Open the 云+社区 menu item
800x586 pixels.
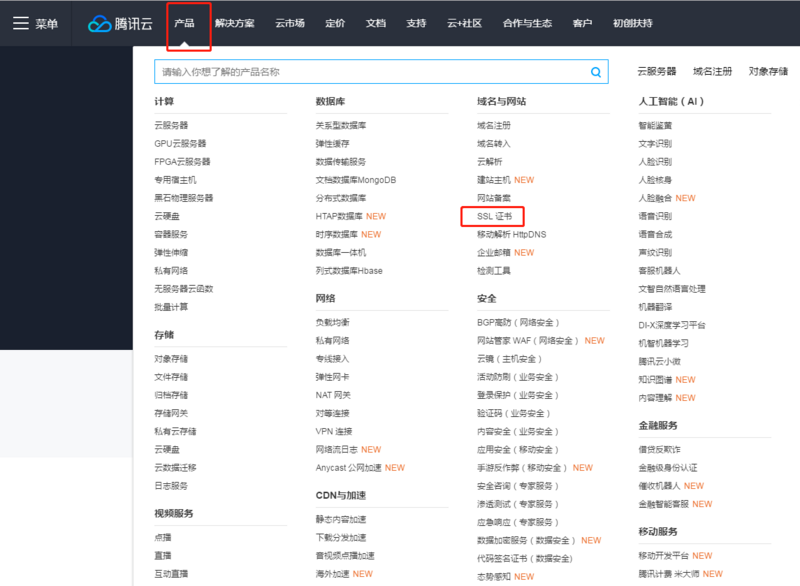click(x=464, y=23)
